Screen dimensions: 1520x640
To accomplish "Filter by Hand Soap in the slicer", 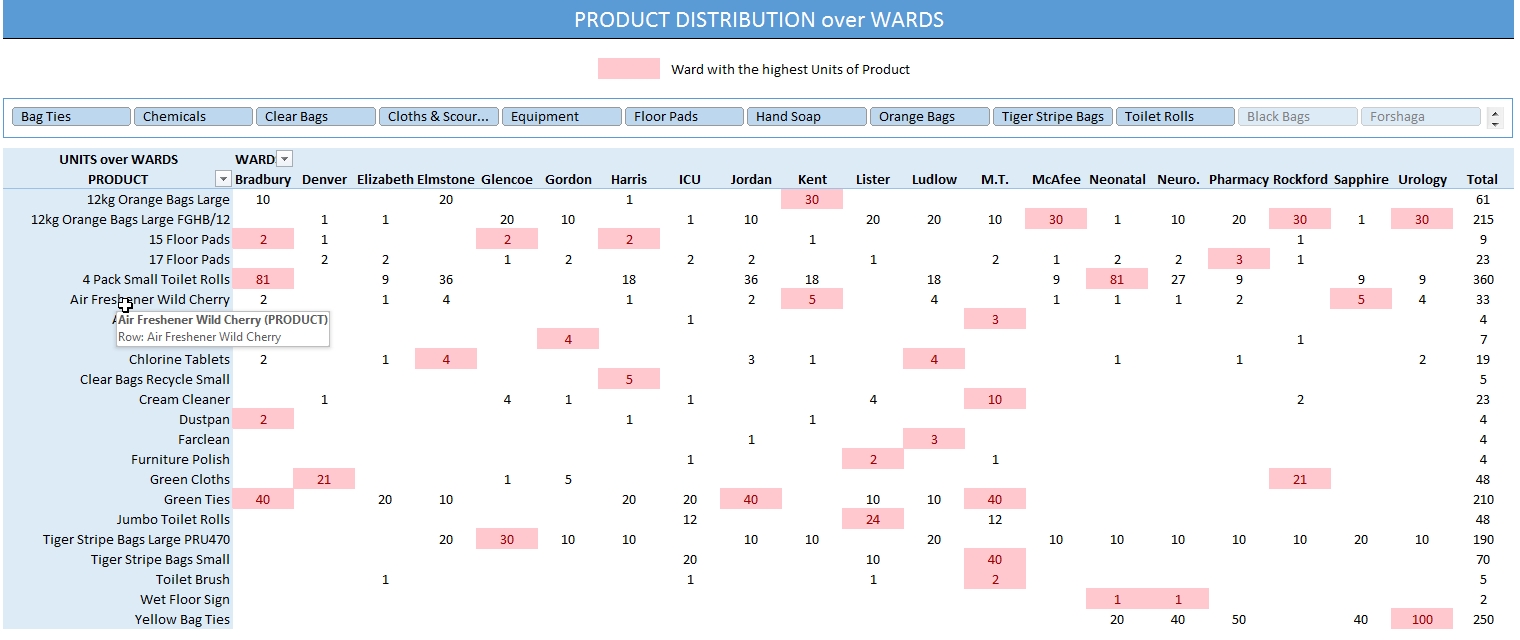I will click(806, 117).
